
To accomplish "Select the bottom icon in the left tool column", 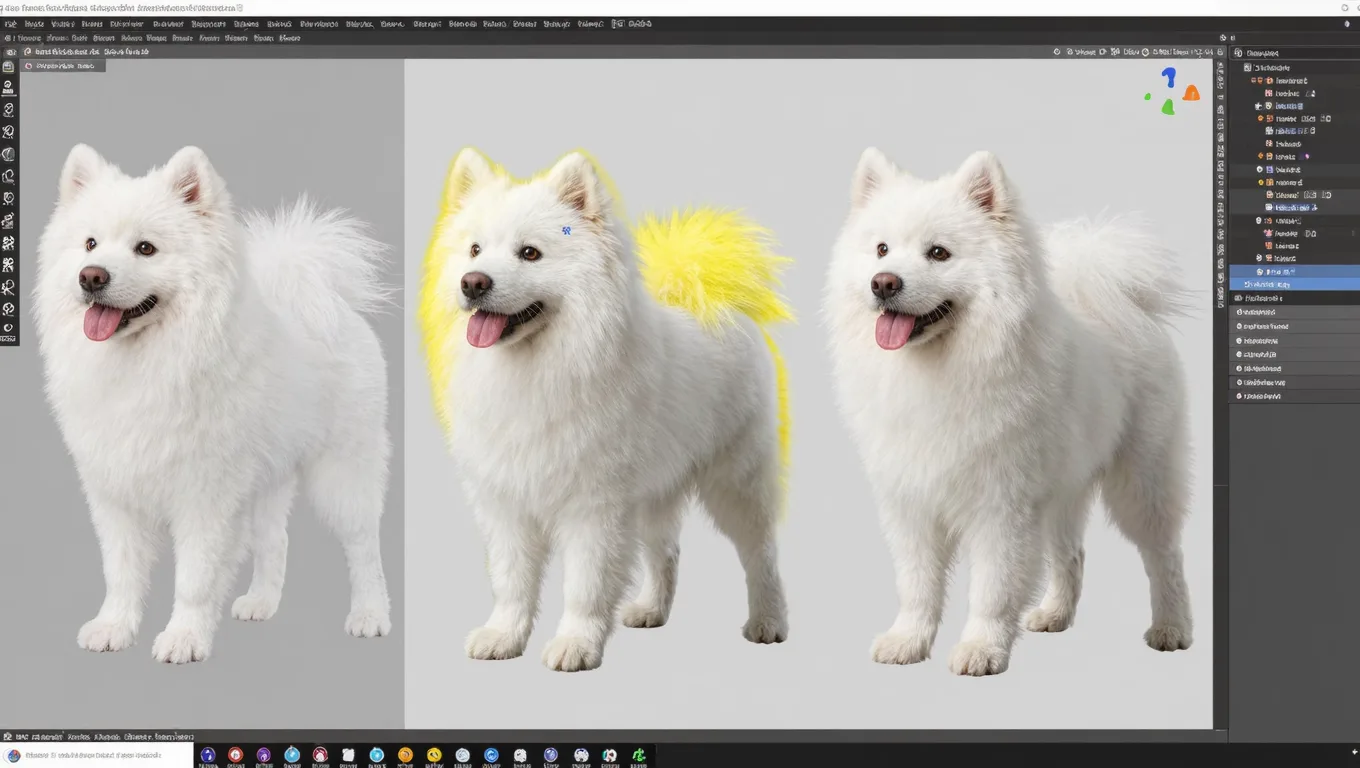I will click(x=8, y=328).
